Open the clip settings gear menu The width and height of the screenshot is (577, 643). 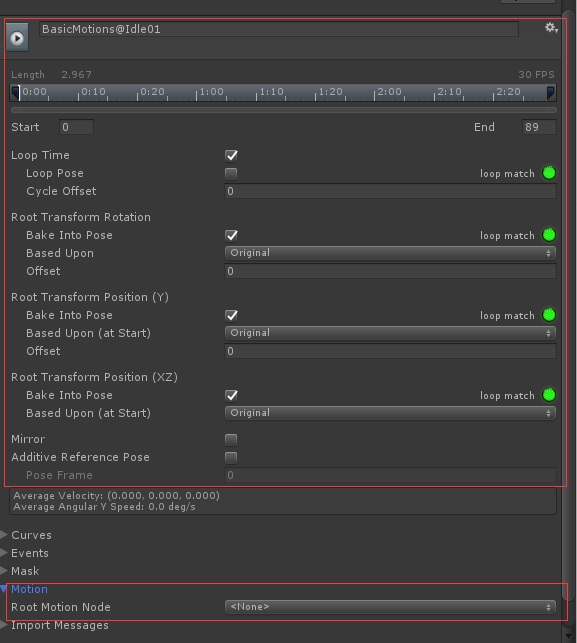[x=551, y=28]
